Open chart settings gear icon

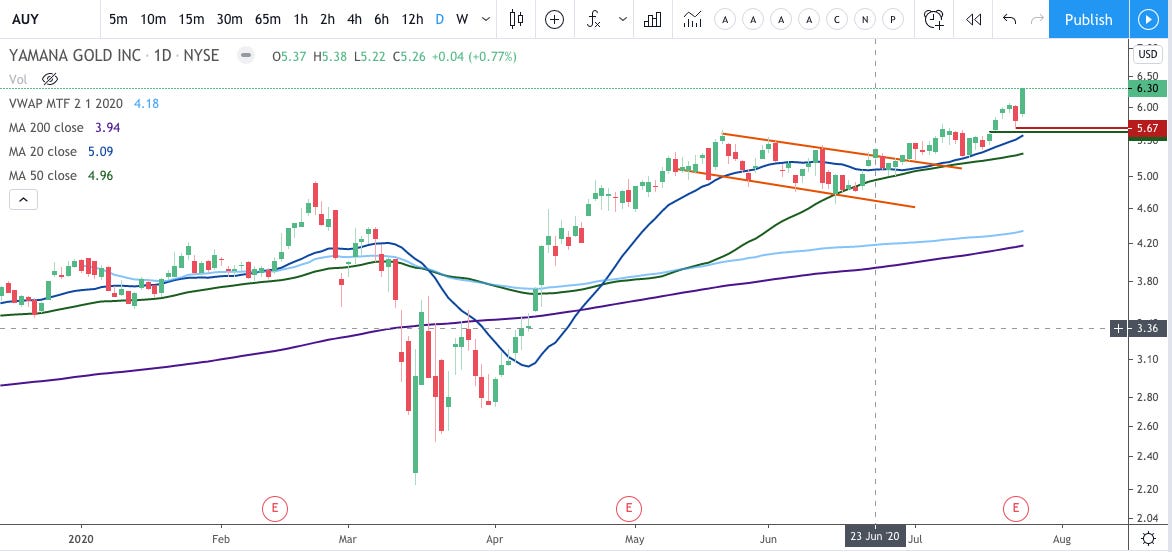(x=1149, y=538)
